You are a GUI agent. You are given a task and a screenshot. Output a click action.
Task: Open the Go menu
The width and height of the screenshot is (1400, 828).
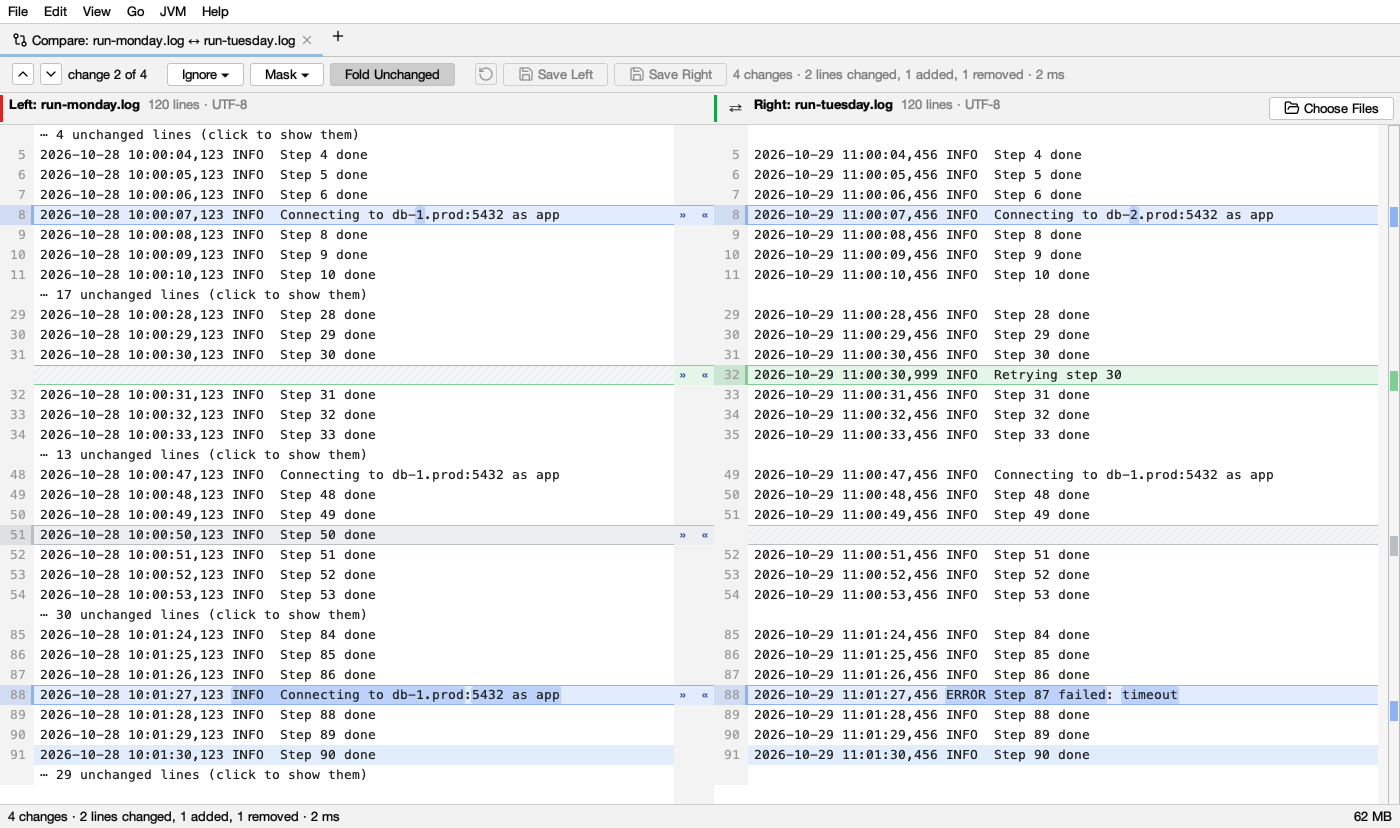pos(136,11)
